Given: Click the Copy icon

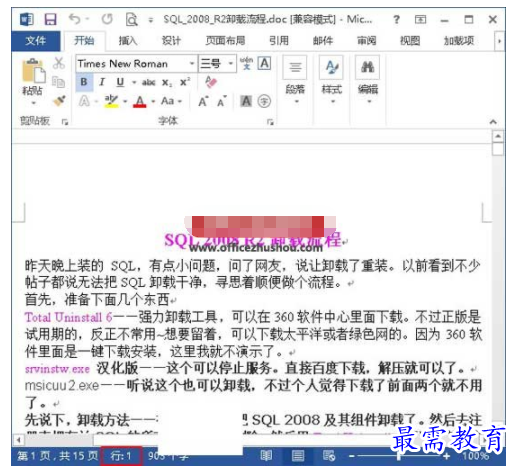Looking at the screenshot, I should click(59, 82).
